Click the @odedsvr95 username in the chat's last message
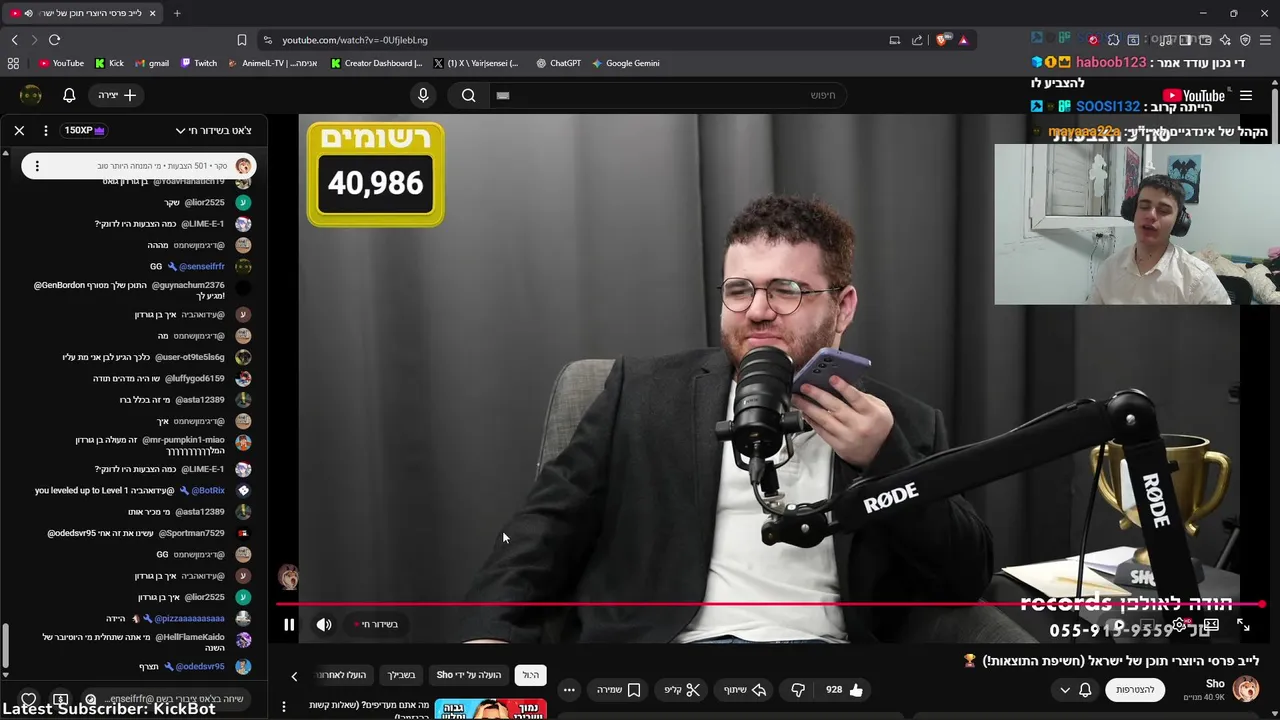The width and height of the screenshot is (1280, 720). click(200, 666)
